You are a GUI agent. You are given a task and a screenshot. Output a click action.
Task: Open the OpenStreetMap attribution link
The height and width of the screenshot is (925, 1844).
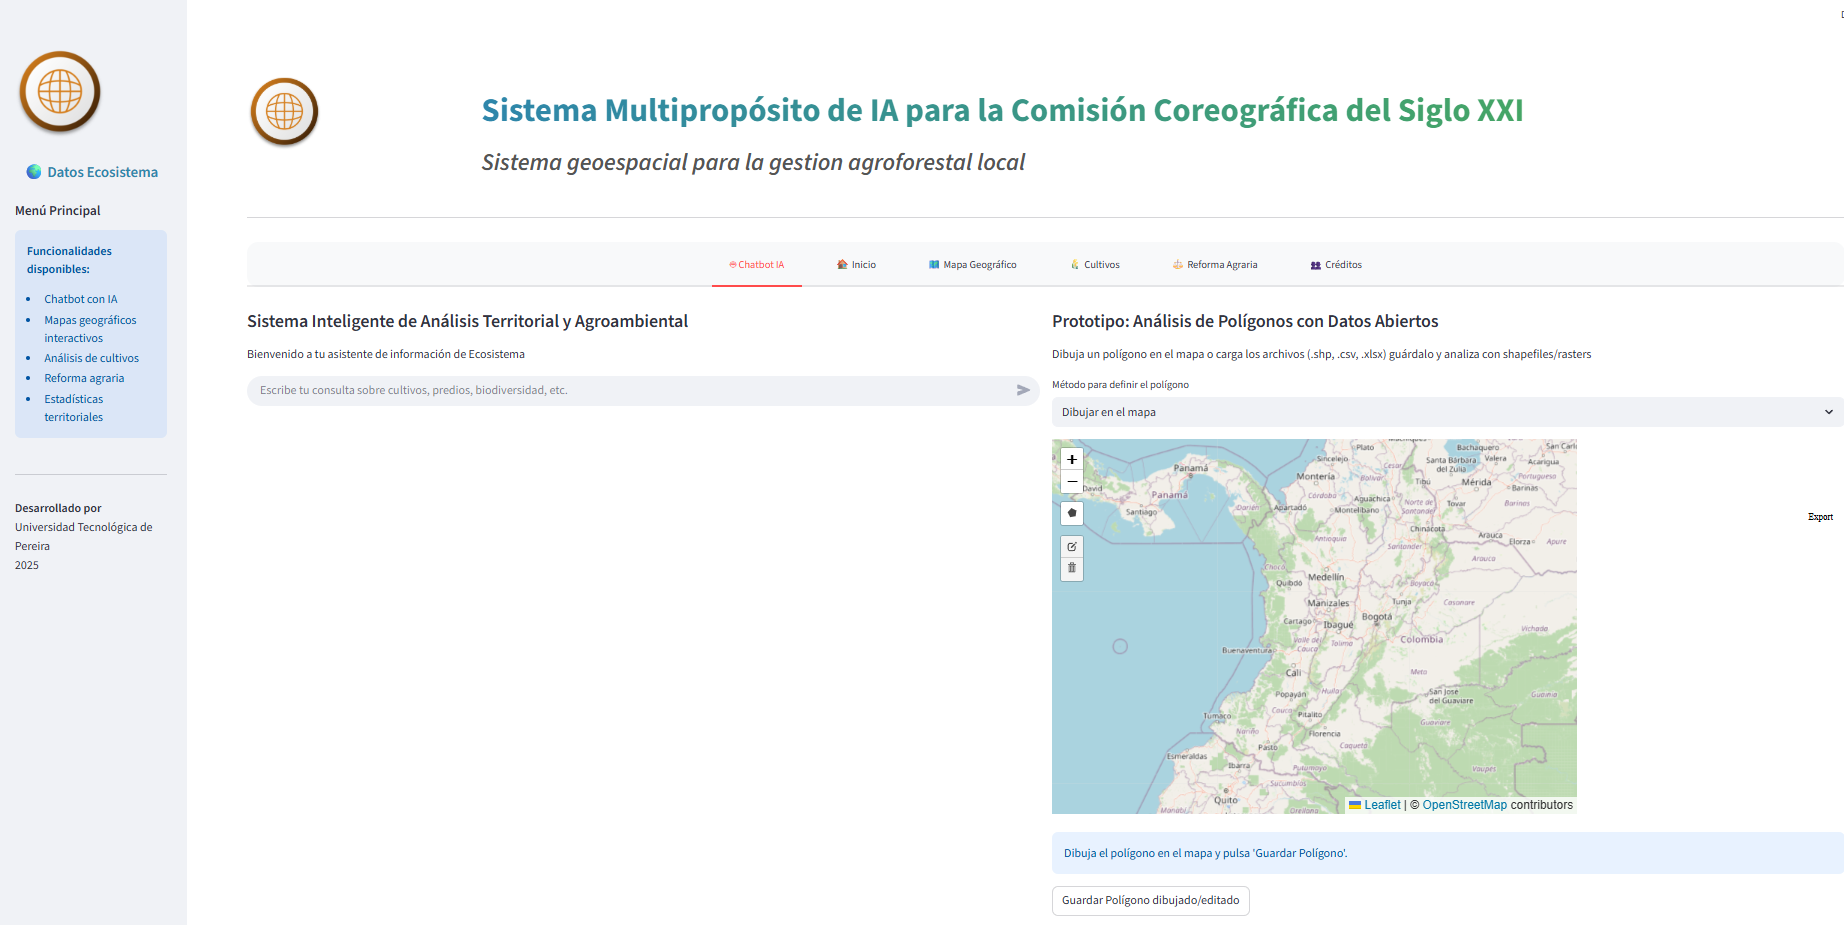click(x=1465, y=804)
